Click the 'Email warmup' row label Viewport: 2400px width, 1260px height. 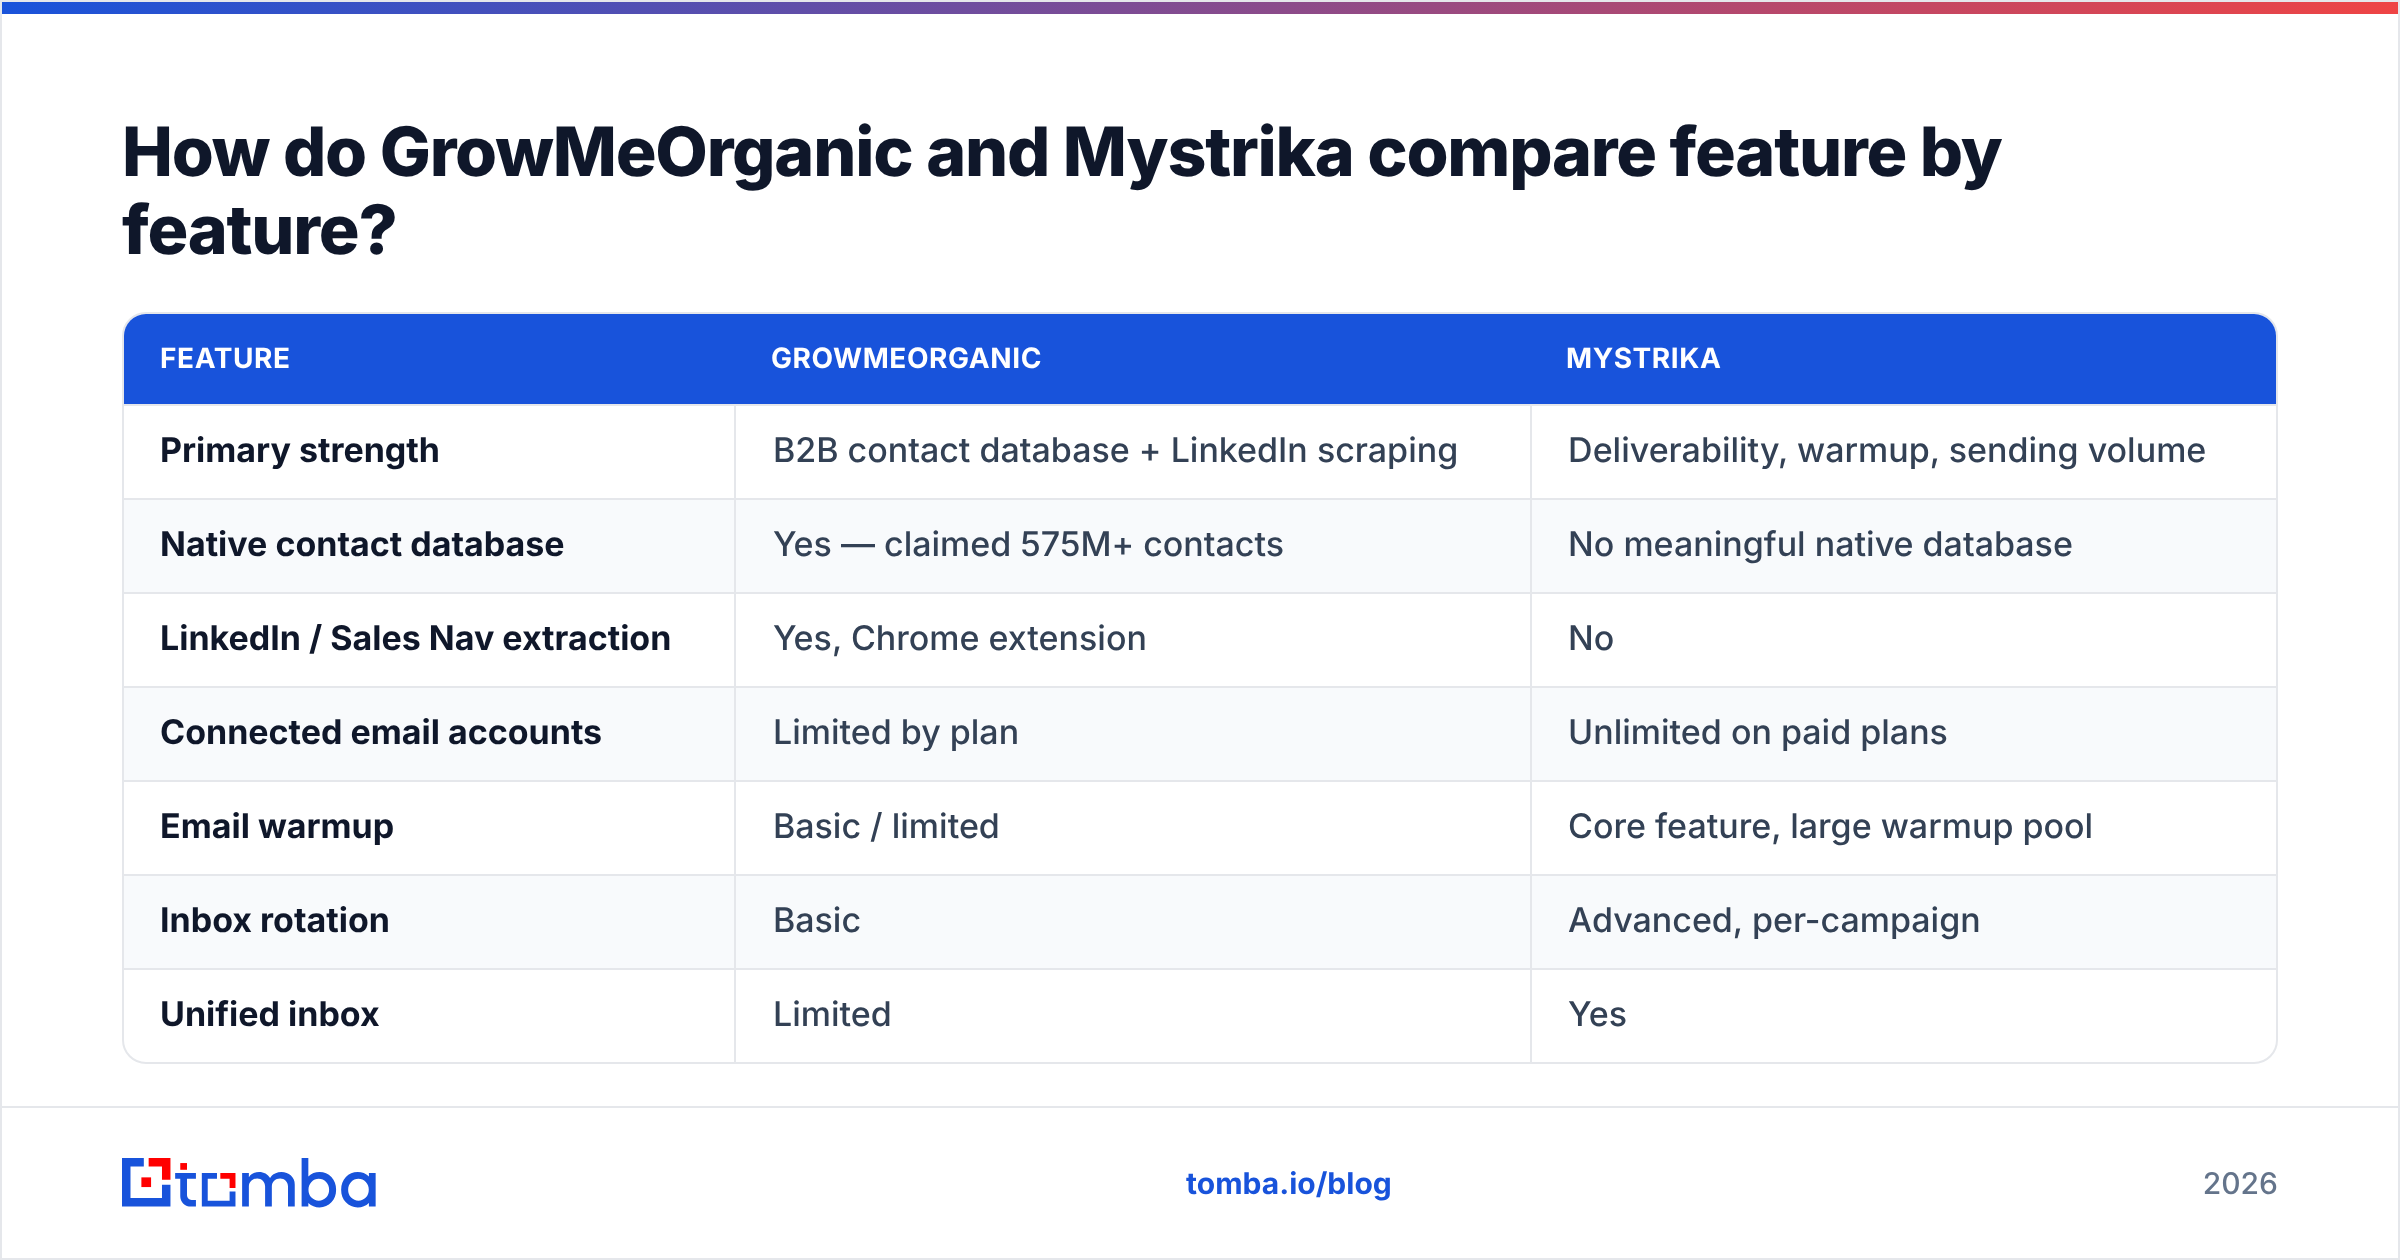(x=277, y=827)
